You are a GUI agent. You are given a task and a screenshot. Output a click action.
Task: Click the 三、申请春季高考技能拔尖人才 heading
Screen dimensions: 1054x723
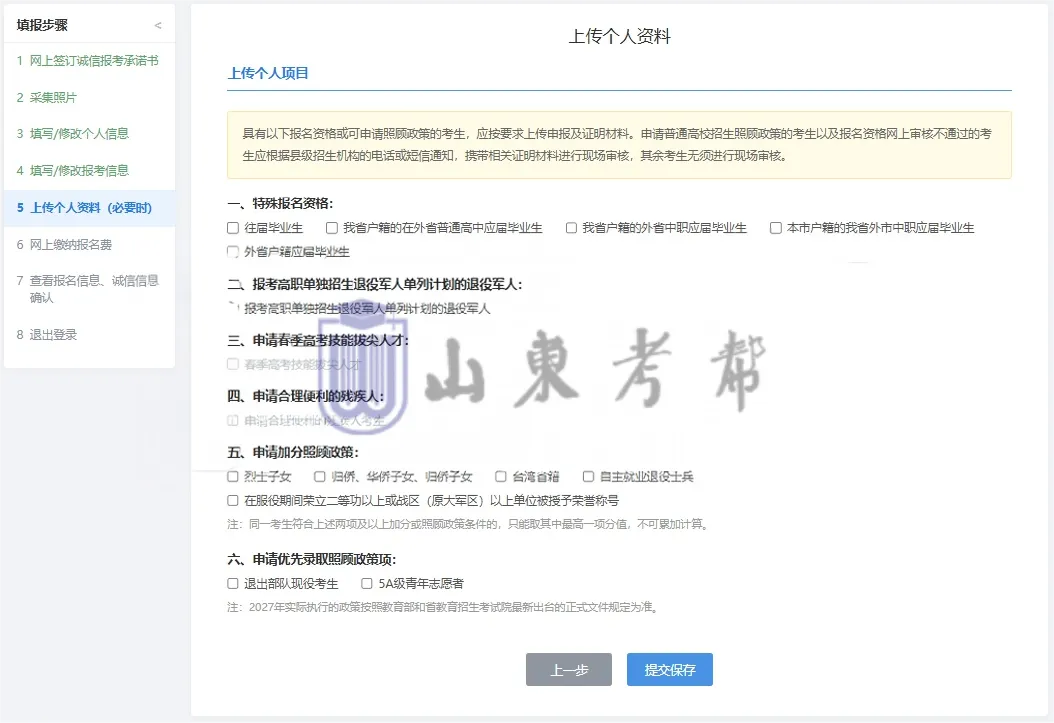point(318,341)
